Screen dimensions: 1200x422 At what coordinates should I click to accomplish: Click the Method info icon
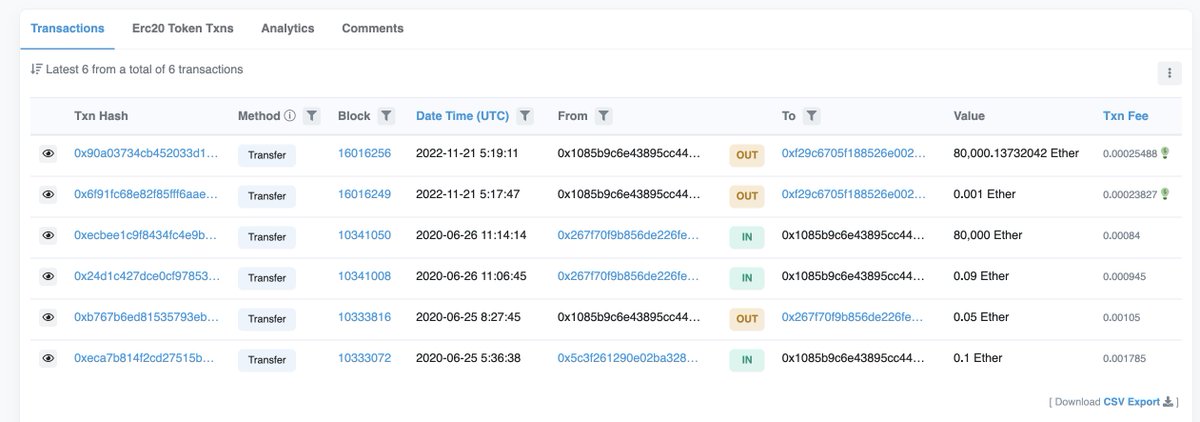290,116
